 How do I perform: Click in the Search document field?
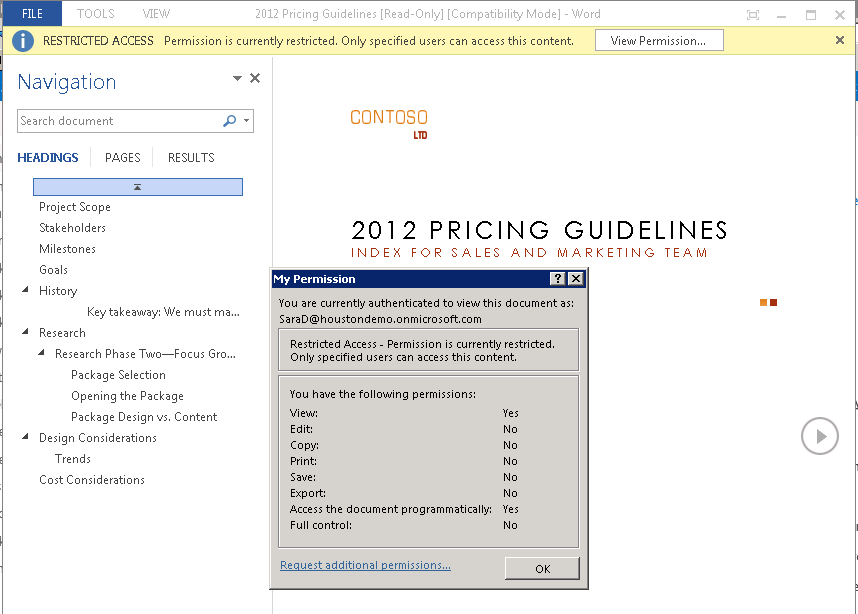[x=119, y=121]
